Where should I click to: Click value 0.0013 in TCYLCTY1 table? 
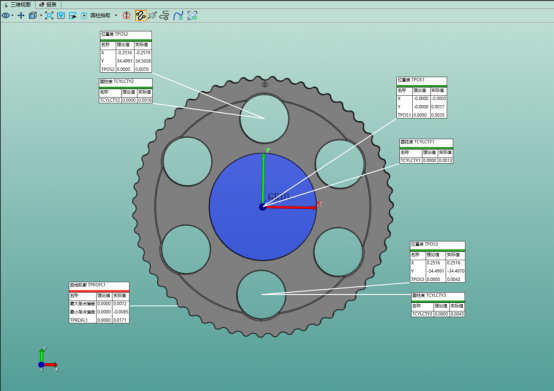445,160
